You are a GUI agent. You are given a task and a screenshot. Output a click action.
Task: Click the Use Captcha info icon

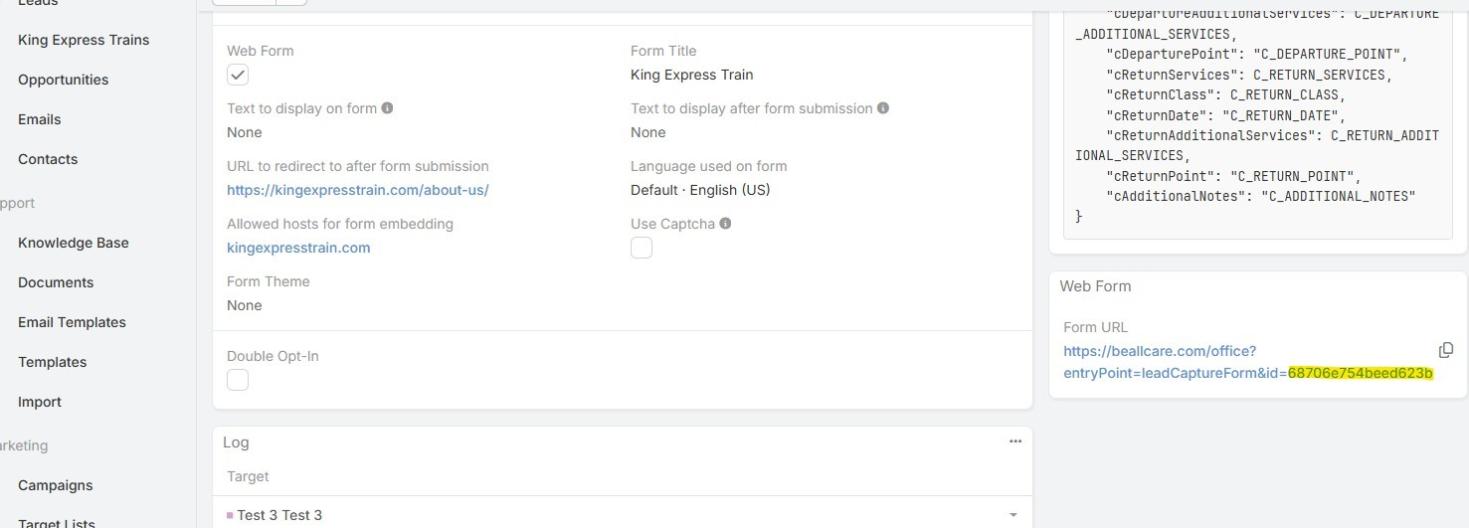725,224
